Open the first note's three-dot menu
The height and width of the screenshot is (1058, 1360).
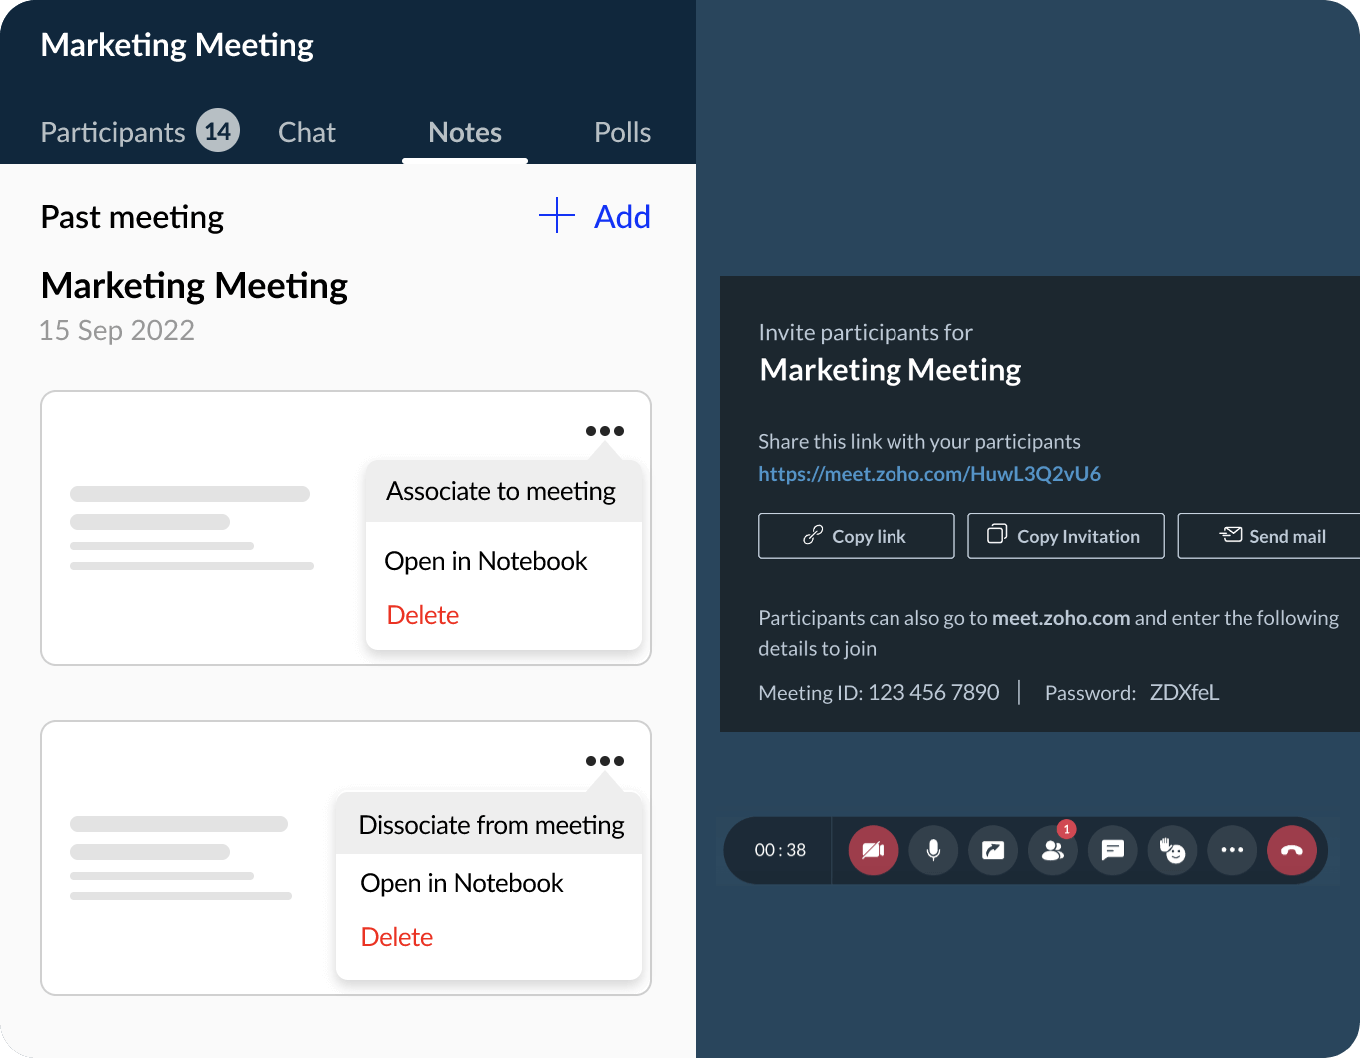tap(605, 431)
